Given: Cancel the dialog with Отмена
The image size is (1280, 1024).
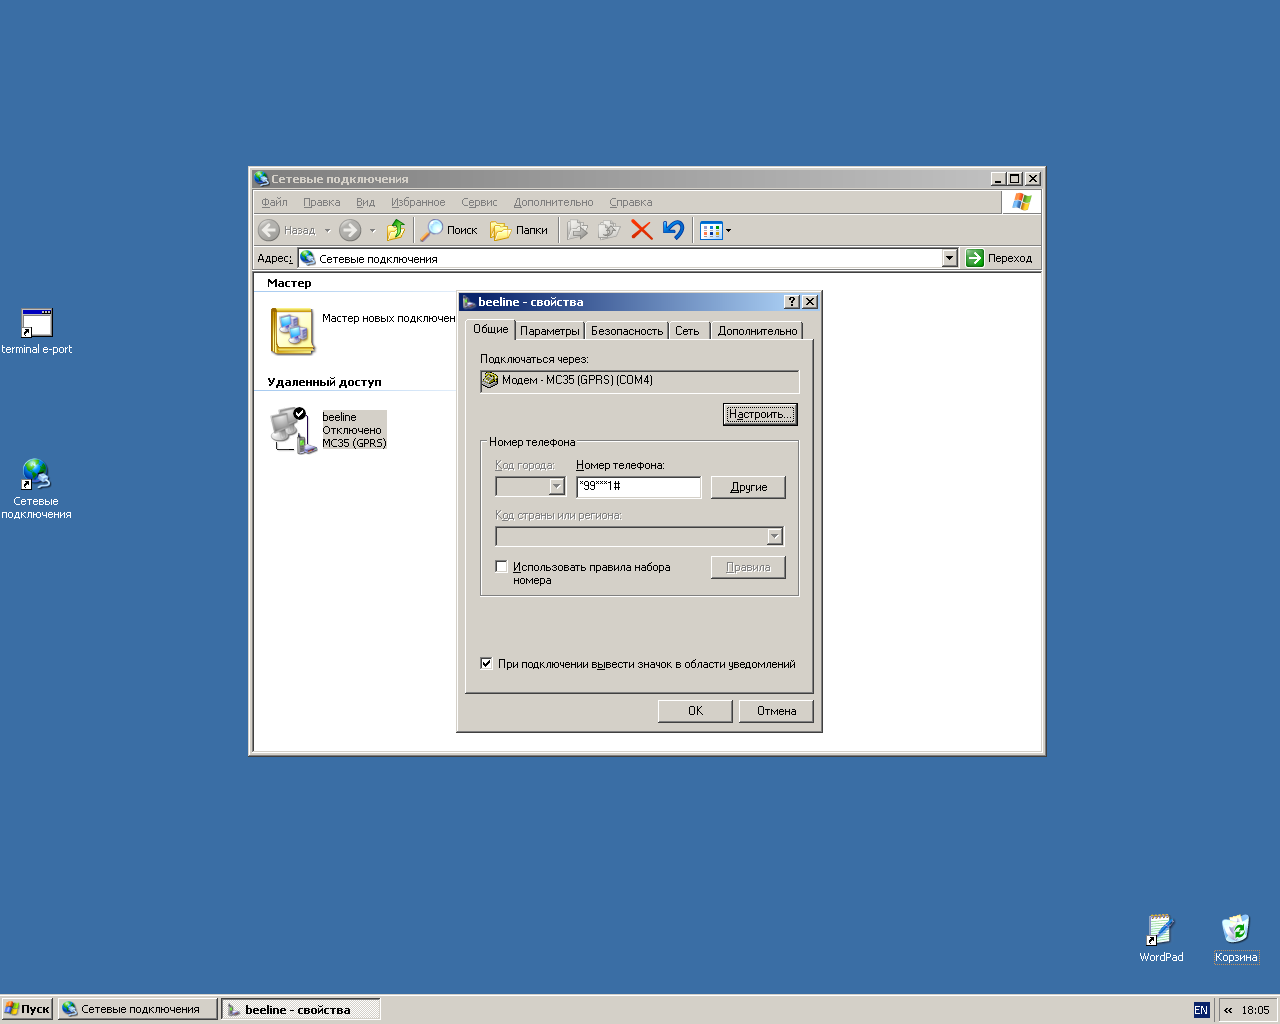Looking at the screenshot, I should coord(776,711).
